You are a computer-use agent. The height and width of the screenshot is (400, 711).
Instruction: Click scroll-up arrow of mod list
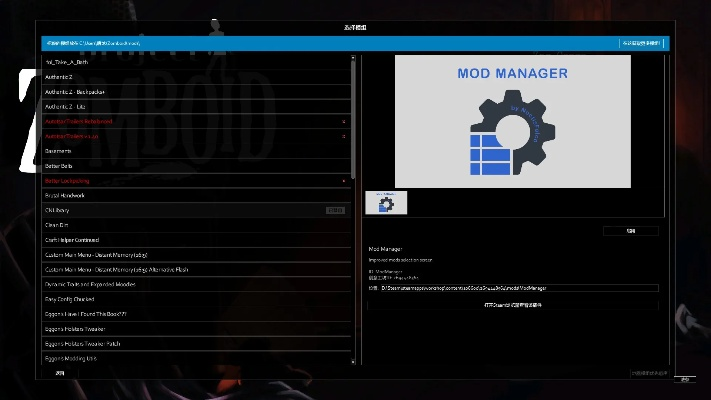point(353,58)
